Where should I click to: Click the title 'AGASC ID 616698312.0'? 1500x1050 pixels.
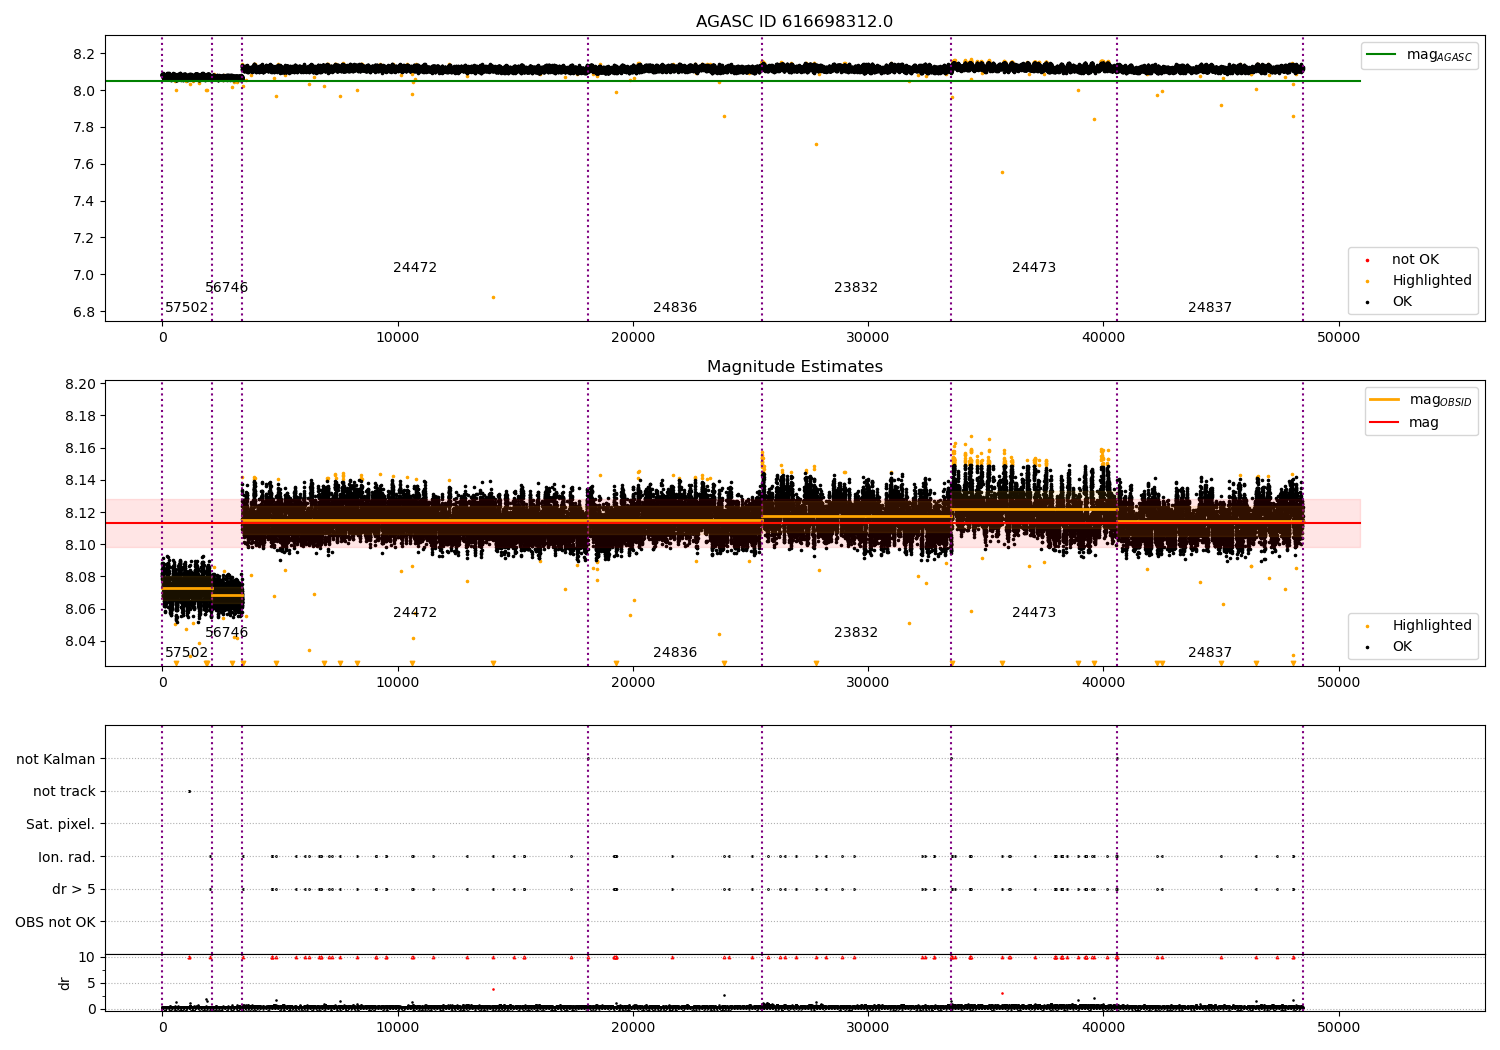[x=794, y=22]
